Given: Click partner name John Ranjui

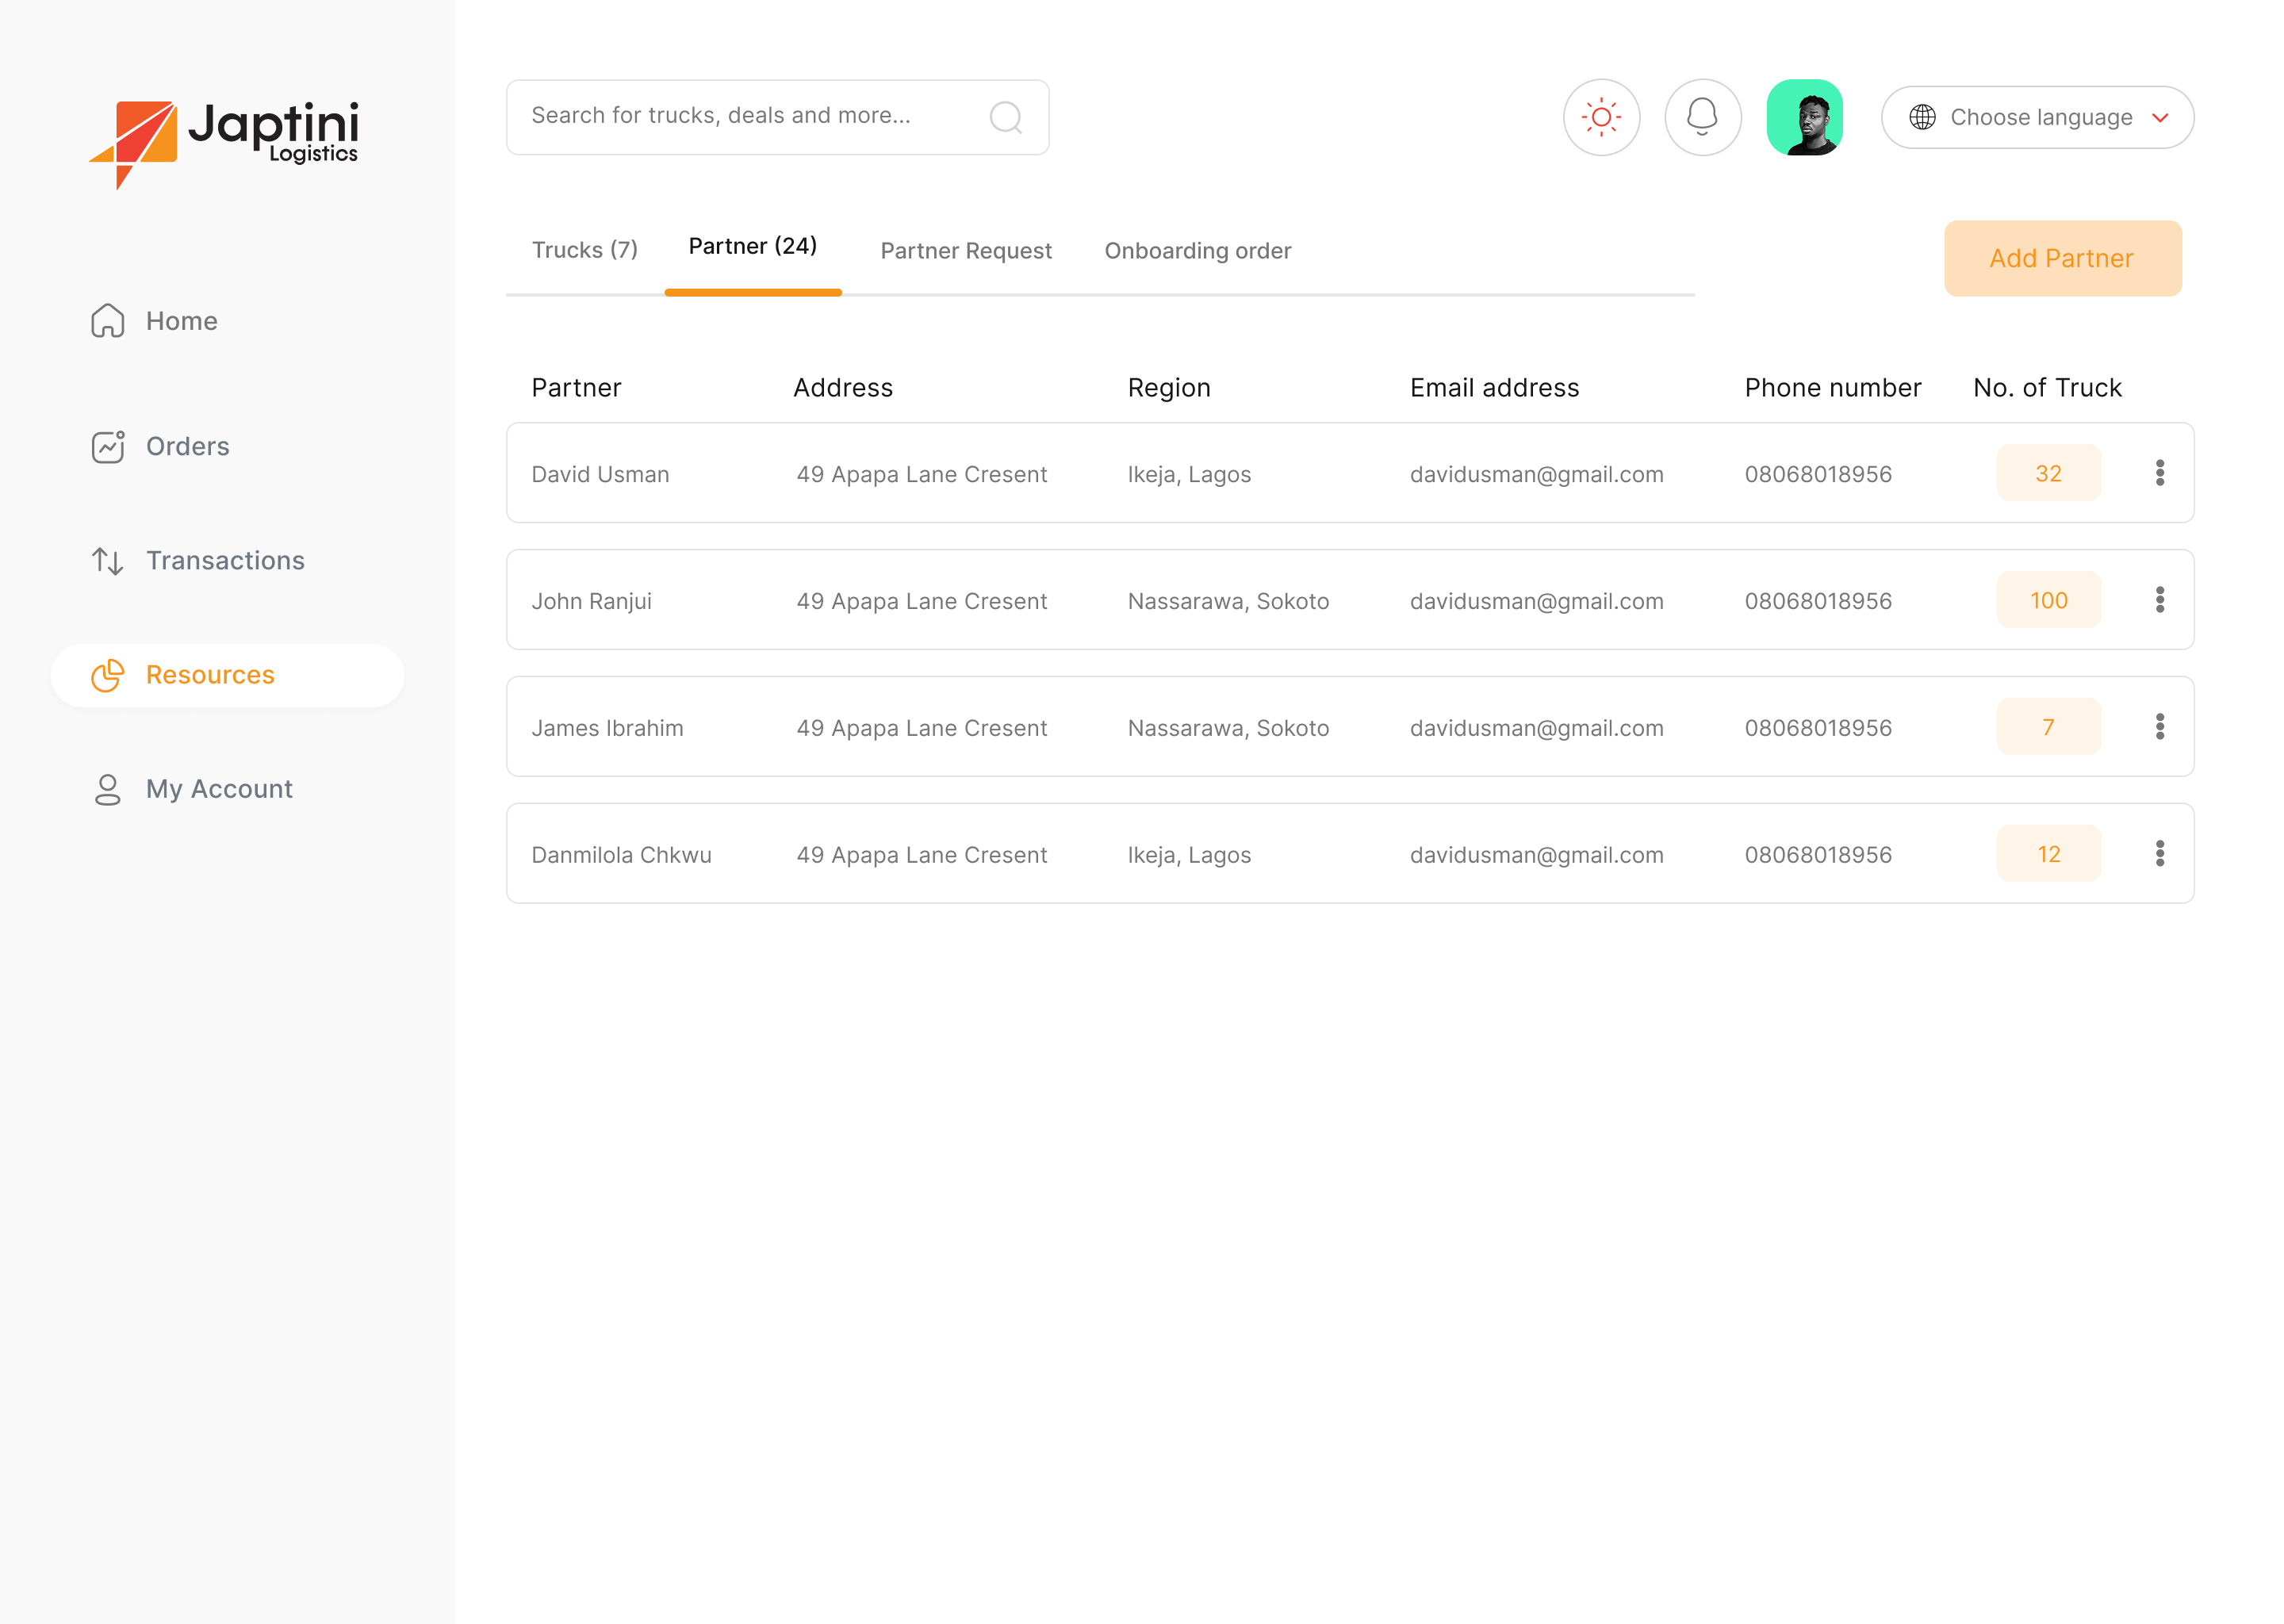Looking at the screenshot, I should 591,601.
